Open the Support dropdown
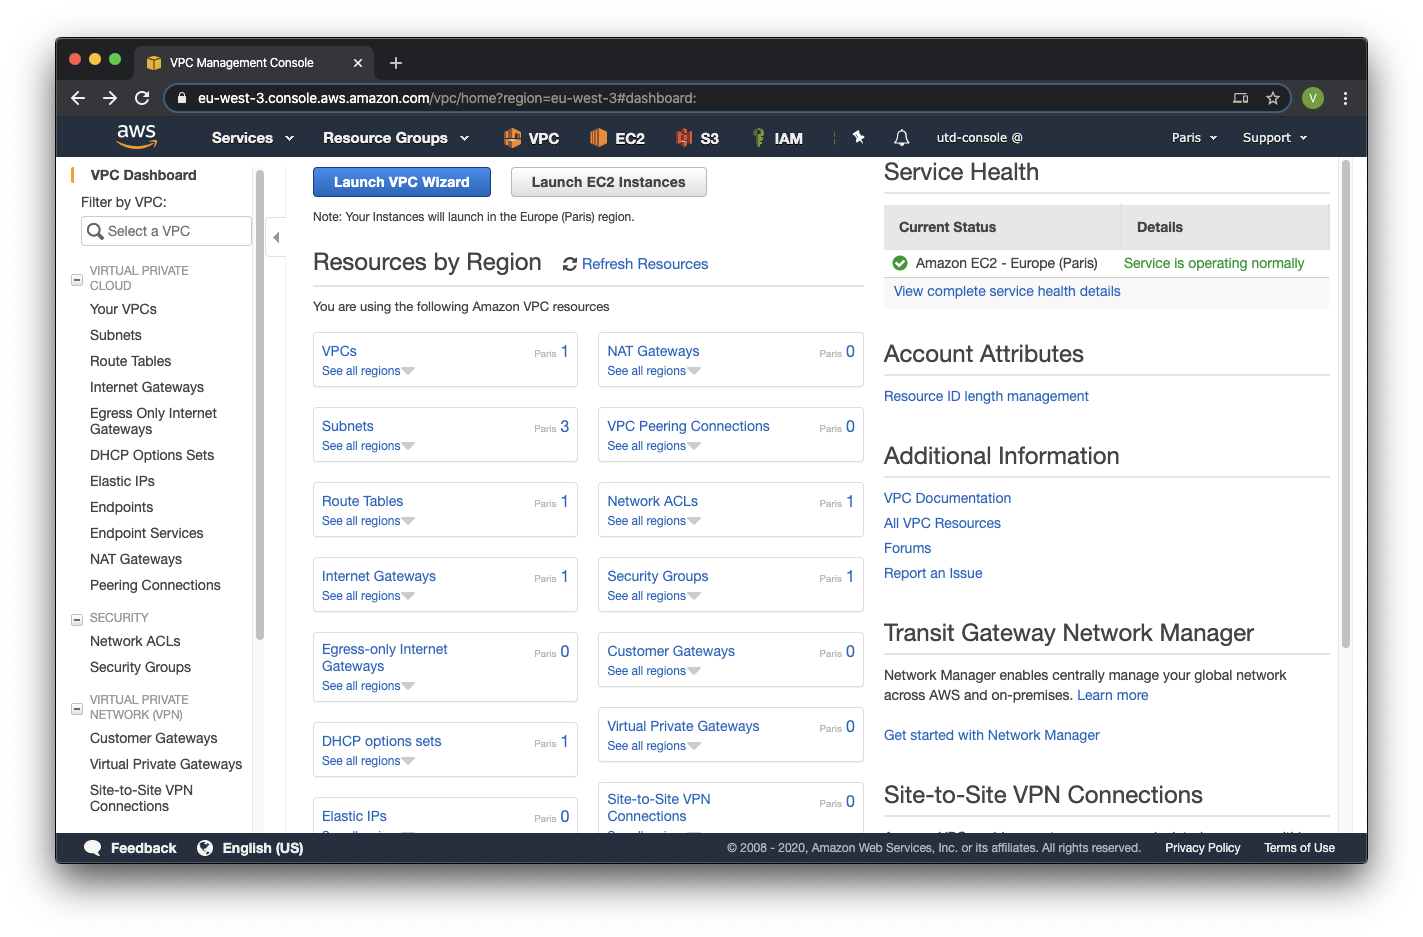Image resolution: width=1423 pixels, height=937 pixels. (1275, 138)
